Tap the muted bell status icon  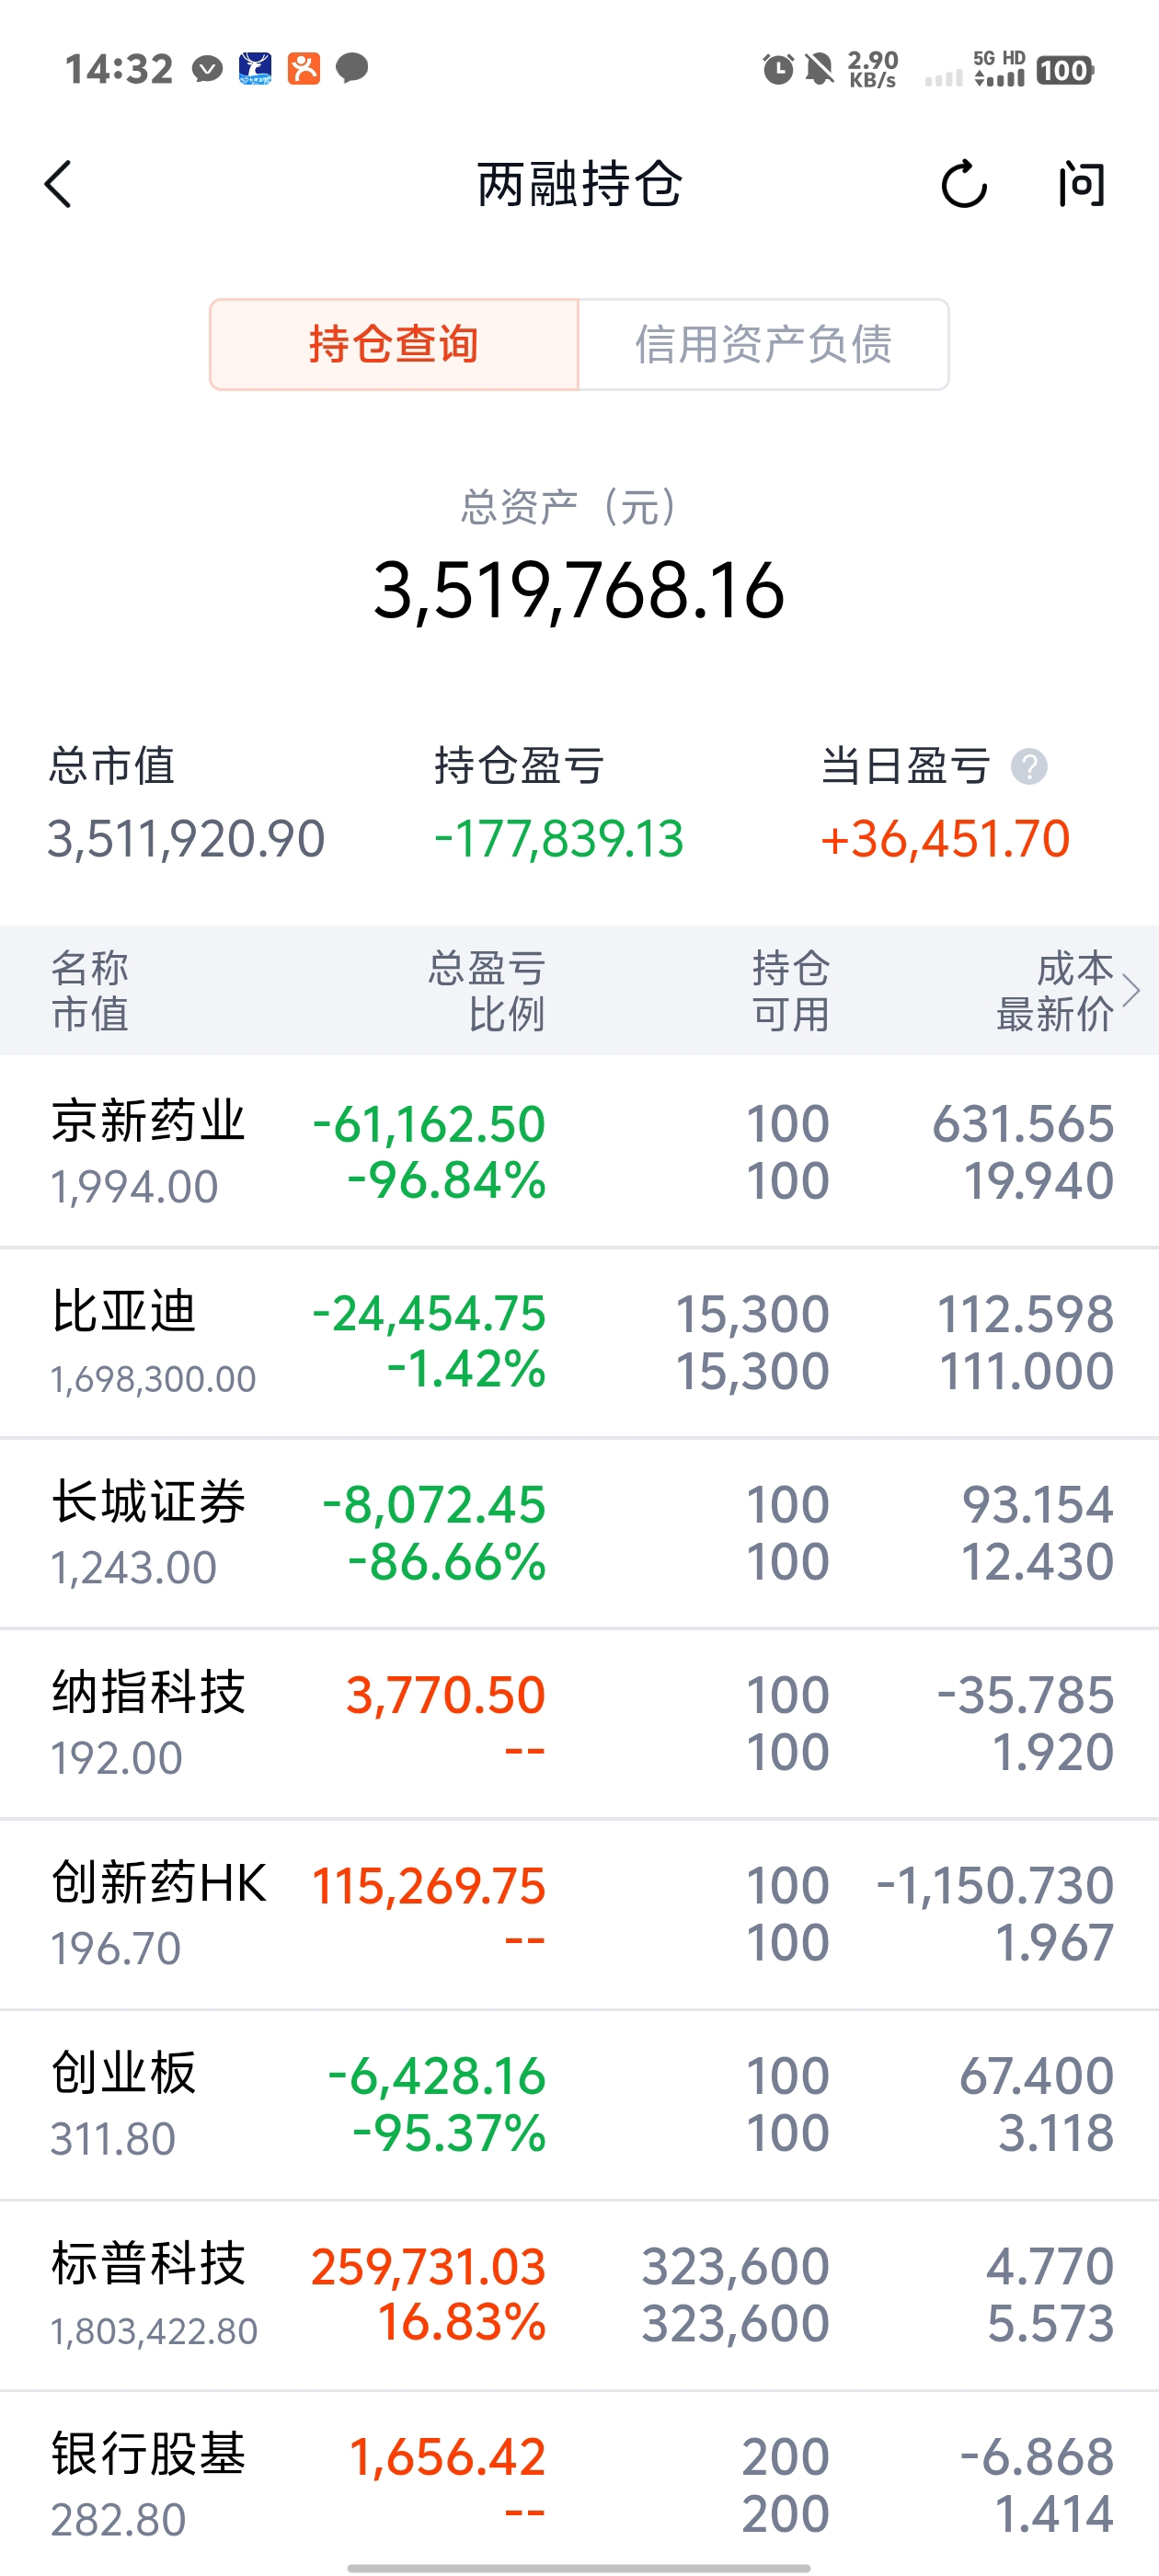point(820,69)
